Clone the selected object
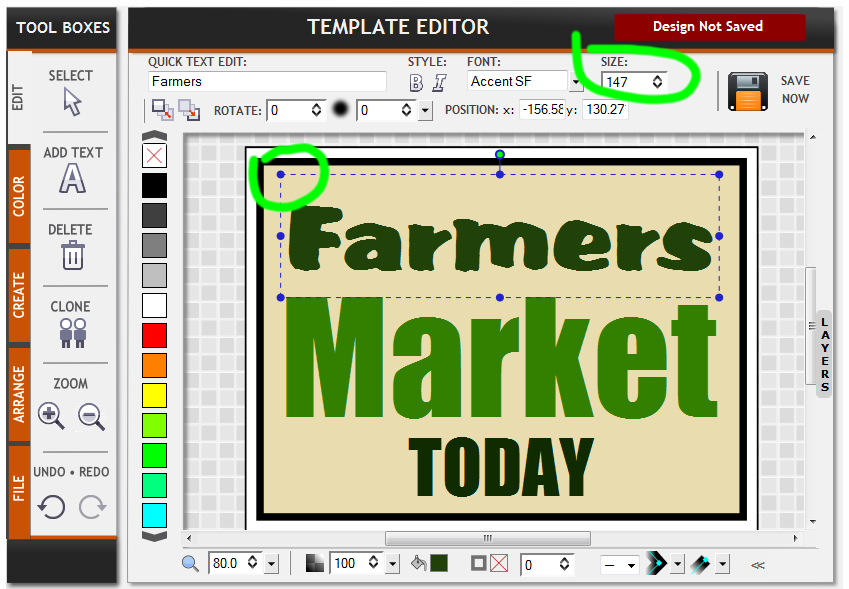 [72, 332]
